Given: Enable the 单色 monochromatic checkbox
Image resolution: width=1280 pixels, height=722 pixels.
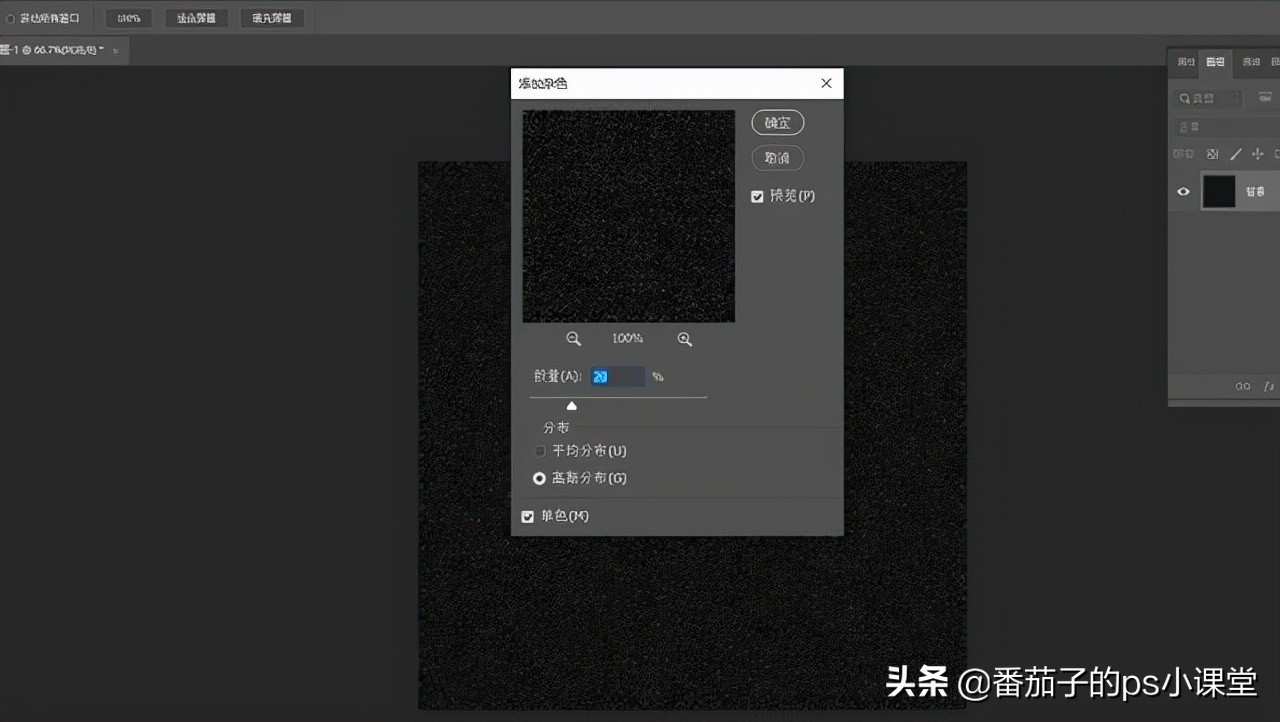Looking at the screenshot, I should tap(528, 516).
